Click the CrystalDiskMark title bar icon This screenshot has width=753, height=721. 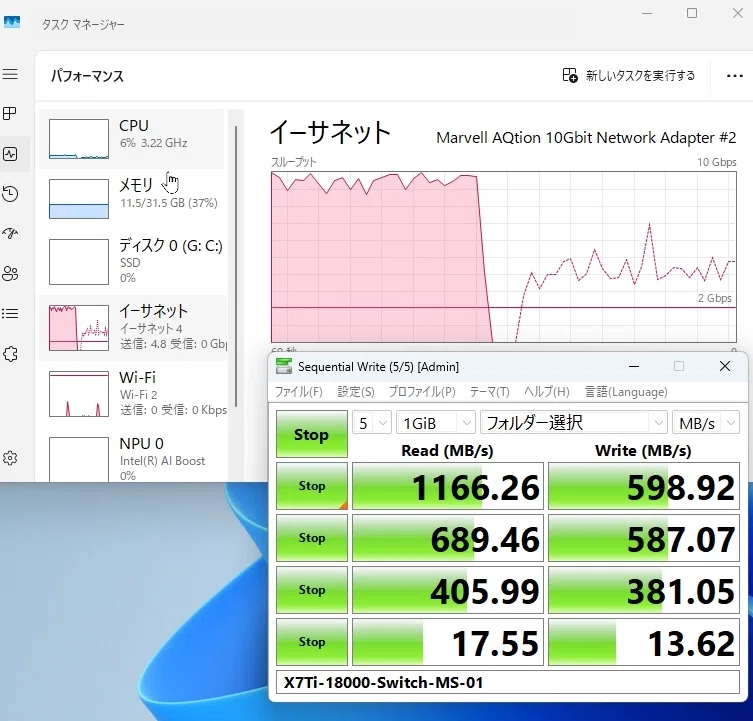(284, 366)
